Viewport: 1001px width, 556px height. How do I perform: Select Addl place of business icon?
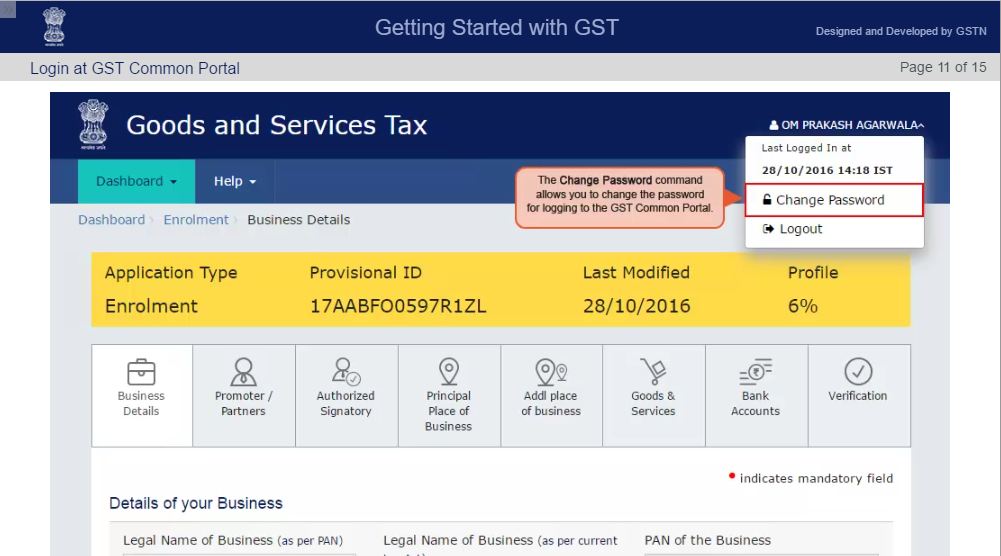(x=551, y=372)
